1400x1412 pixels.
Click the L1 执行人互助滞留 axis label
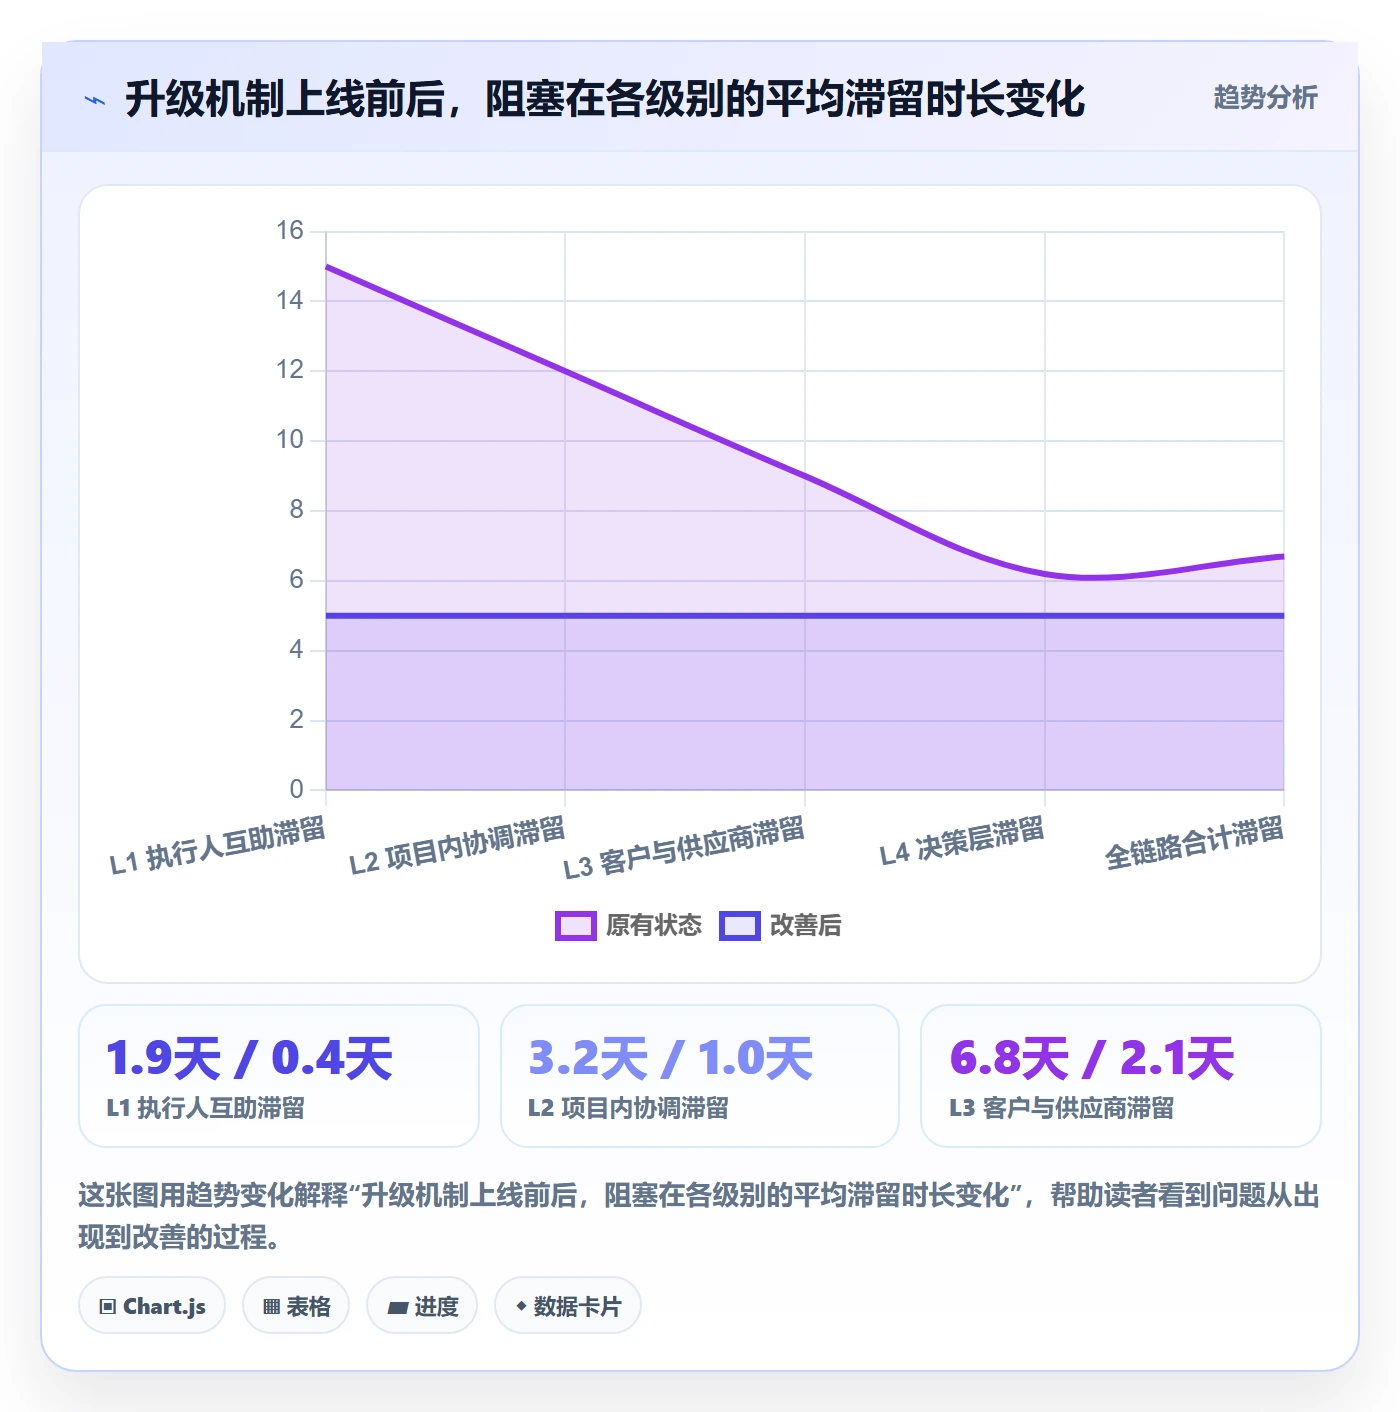218,846
